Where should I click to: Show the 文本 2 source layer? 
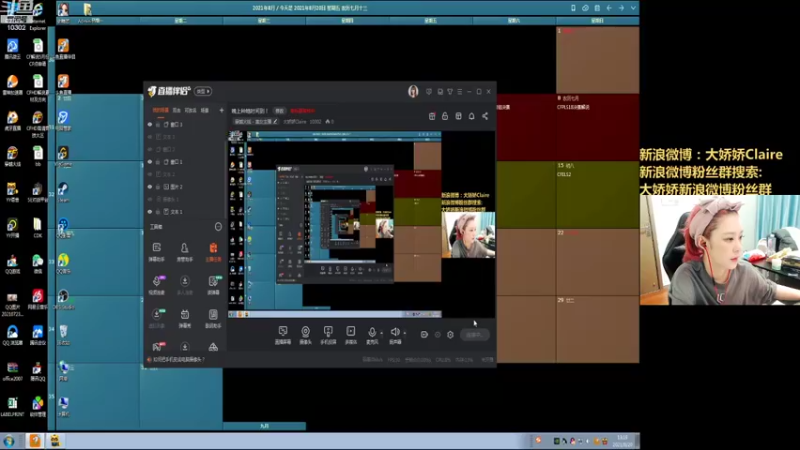pyautogui.click(x=150, y=174)
